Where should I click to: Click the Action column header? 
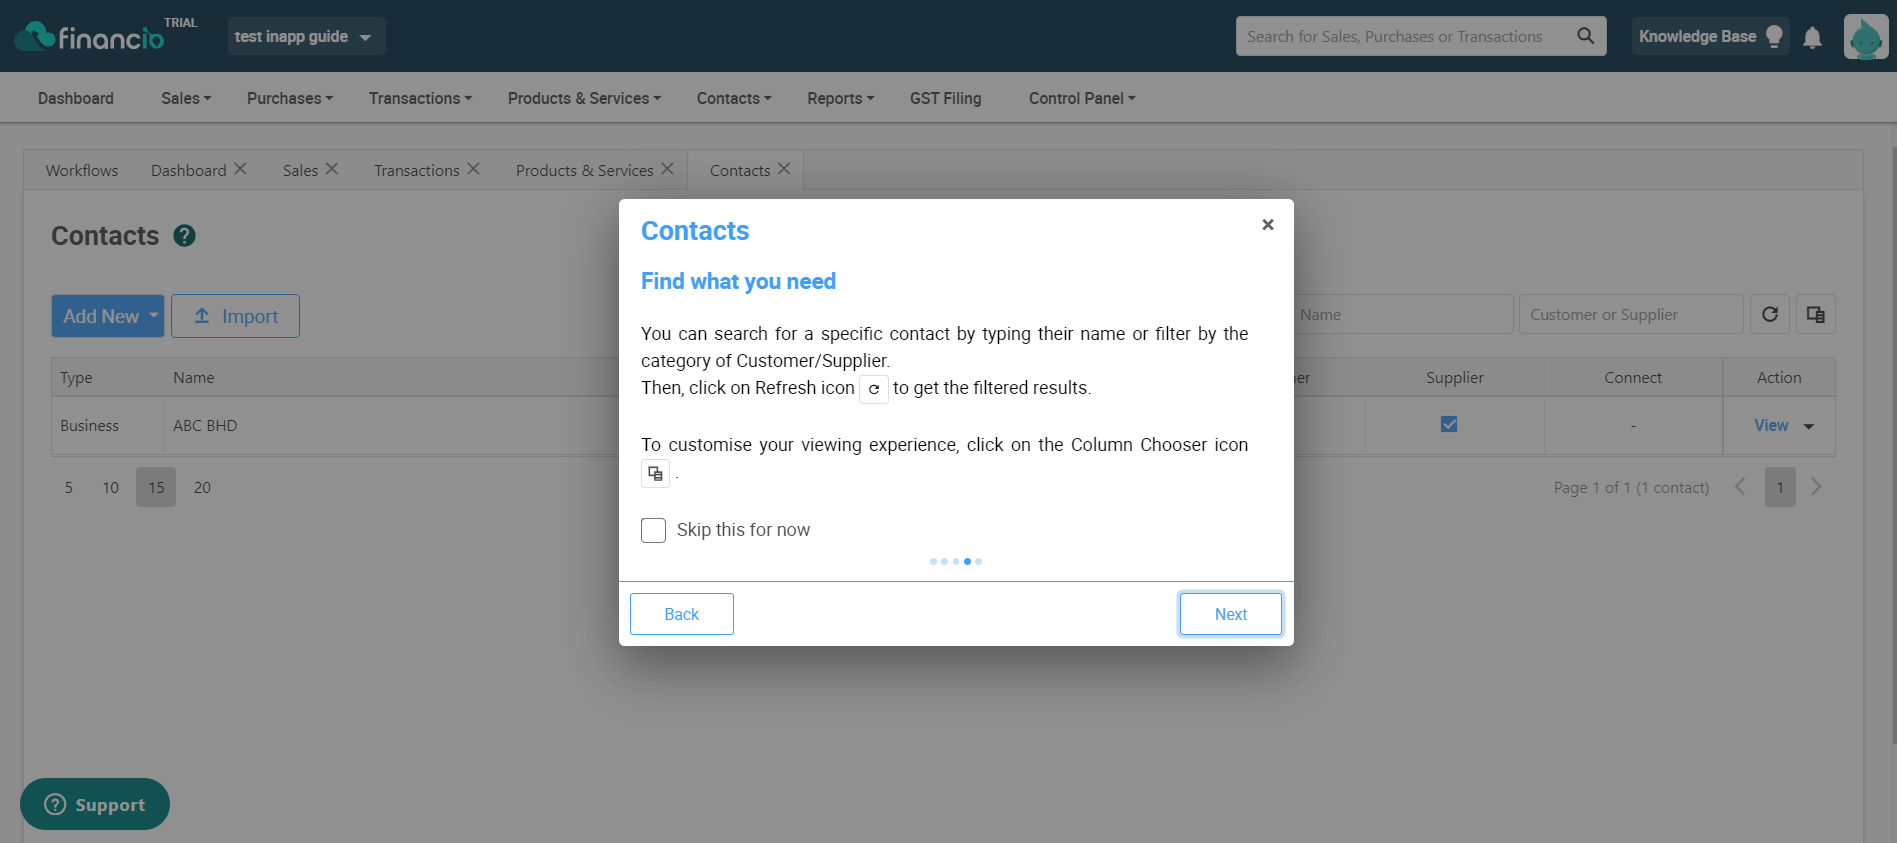(x=1779, y=377)
